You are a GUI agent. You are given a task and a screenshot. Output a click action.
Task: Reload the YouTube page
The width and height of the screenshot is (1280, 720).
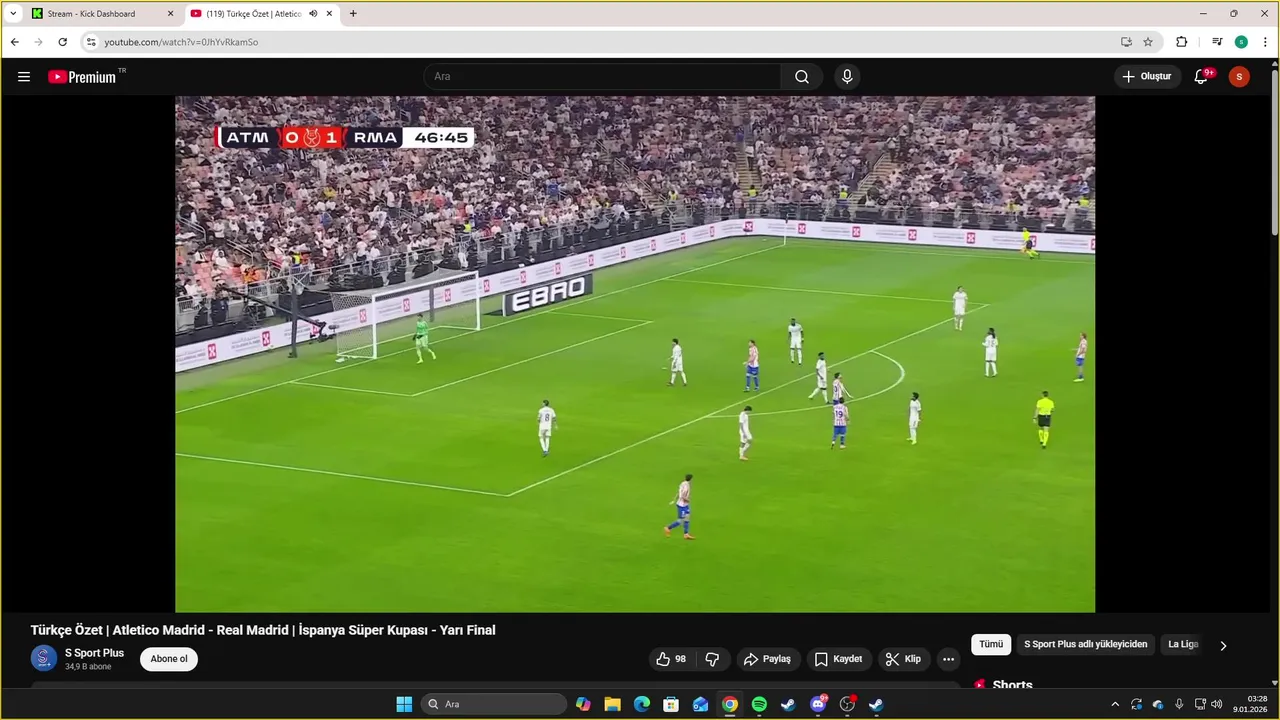[x=62, y=42]
